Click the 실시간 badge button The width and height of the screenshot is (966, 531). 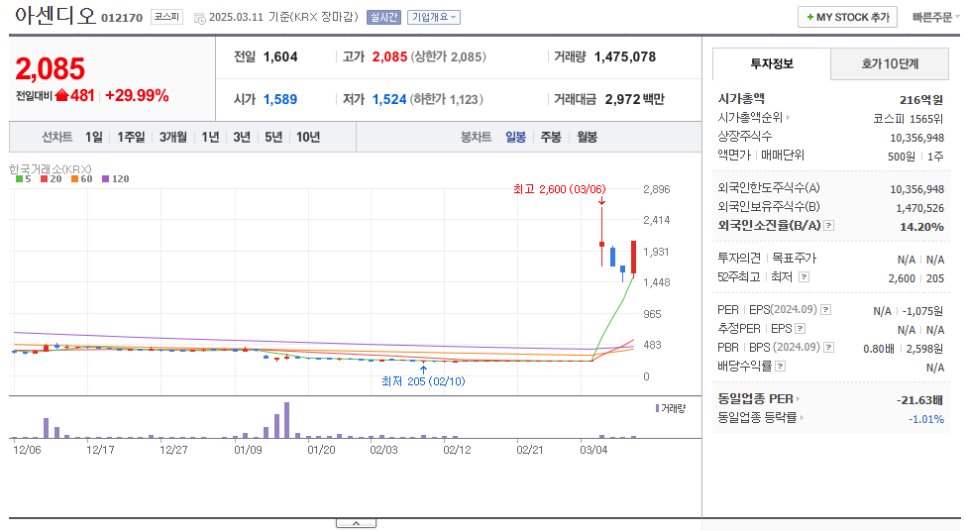[x=383, y=17]
